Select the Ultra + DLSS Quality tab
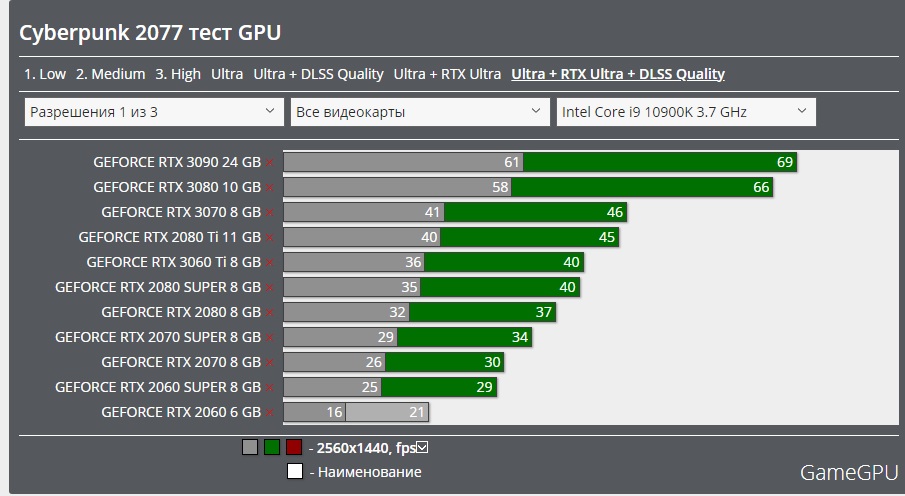Image resolution: width=905 pixels, height=496 pixels. 318,74
